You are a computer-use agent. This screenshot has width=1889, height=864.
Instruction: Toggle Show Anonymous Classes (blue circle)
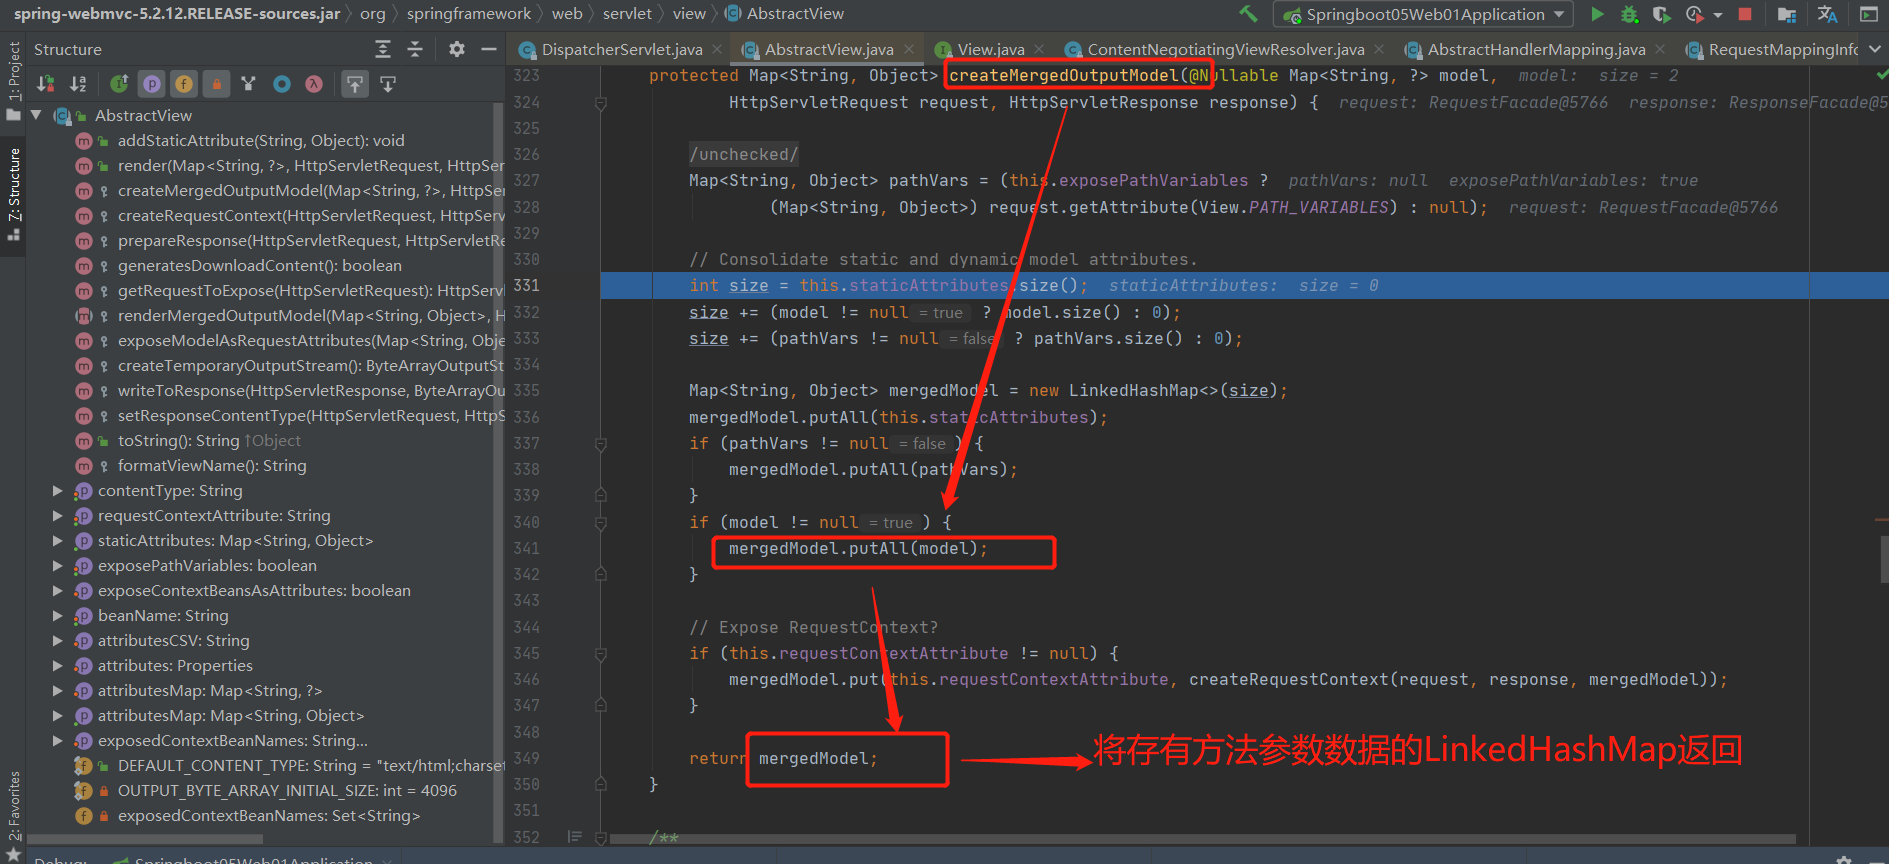(282, 84)
